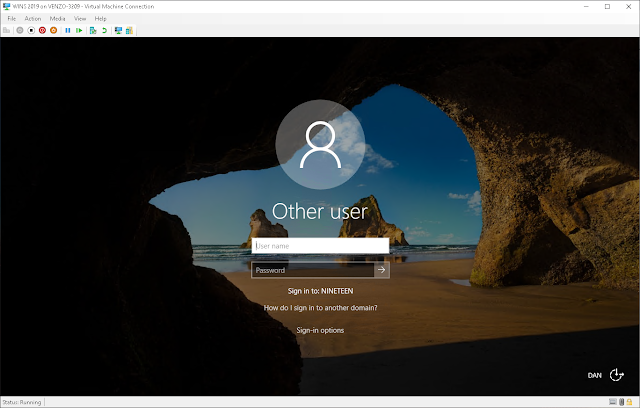This screenshot has height=408, width=640.
Task: Click the Enhanced Session monitor icon
Action: click(x=118, y=31)
